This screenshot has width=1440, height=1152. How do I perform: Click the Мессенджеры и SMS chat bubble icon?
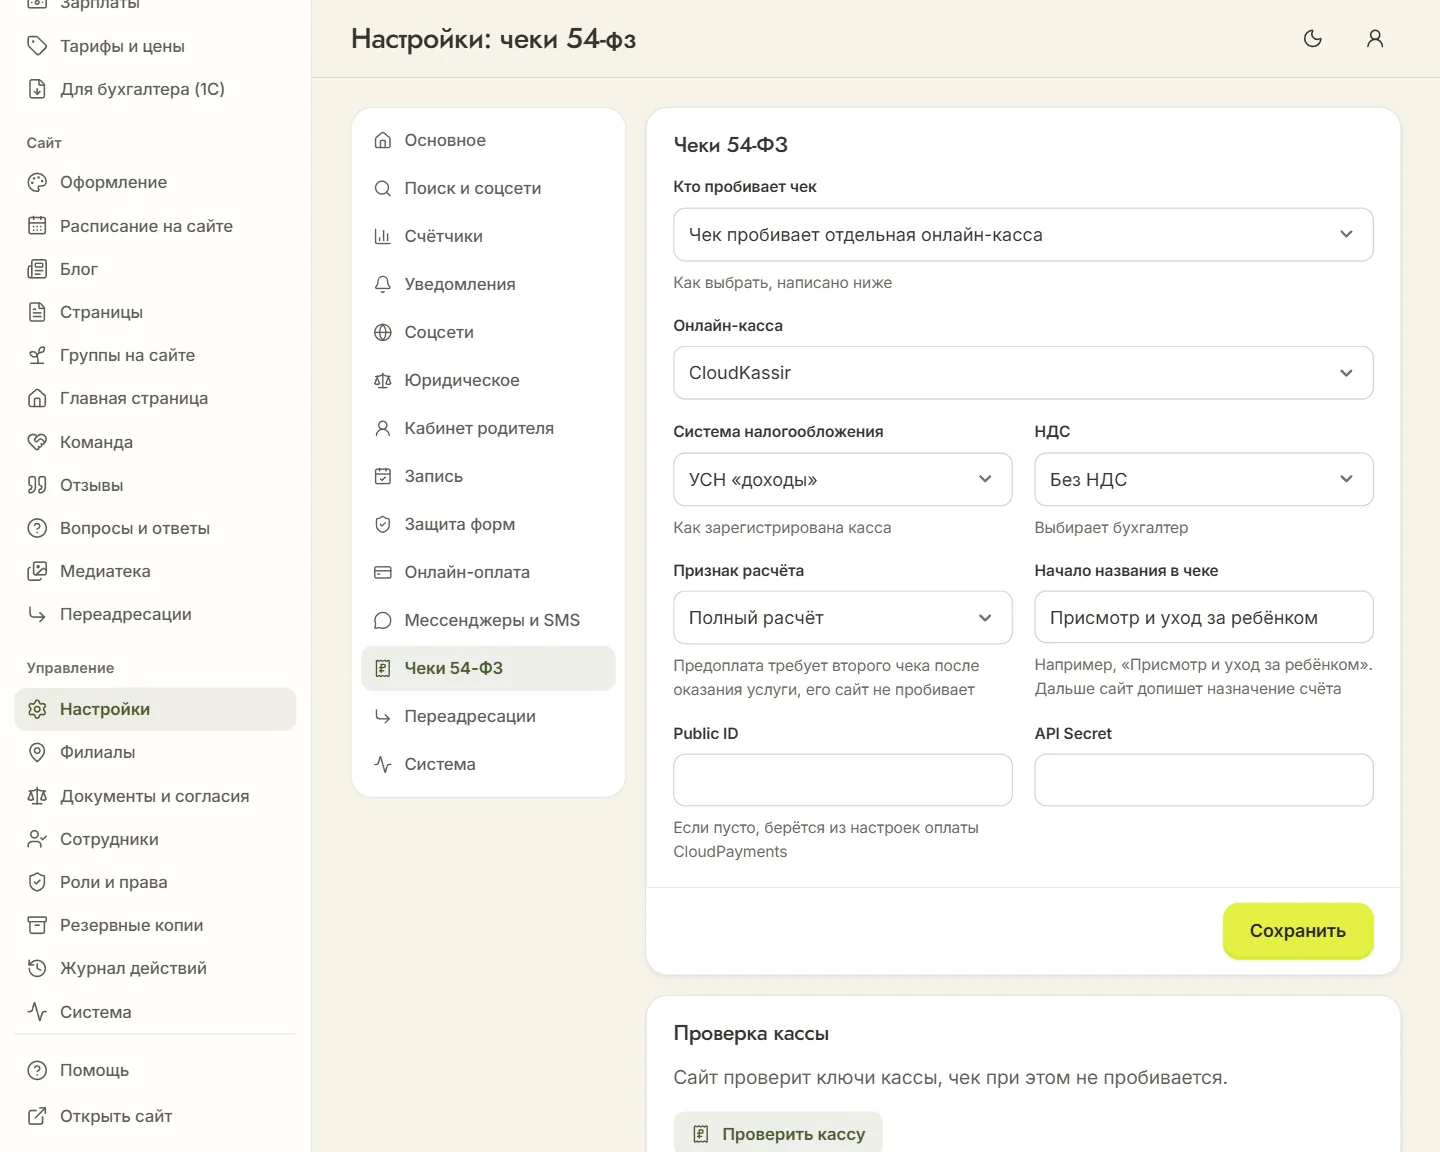pos(382,620)
